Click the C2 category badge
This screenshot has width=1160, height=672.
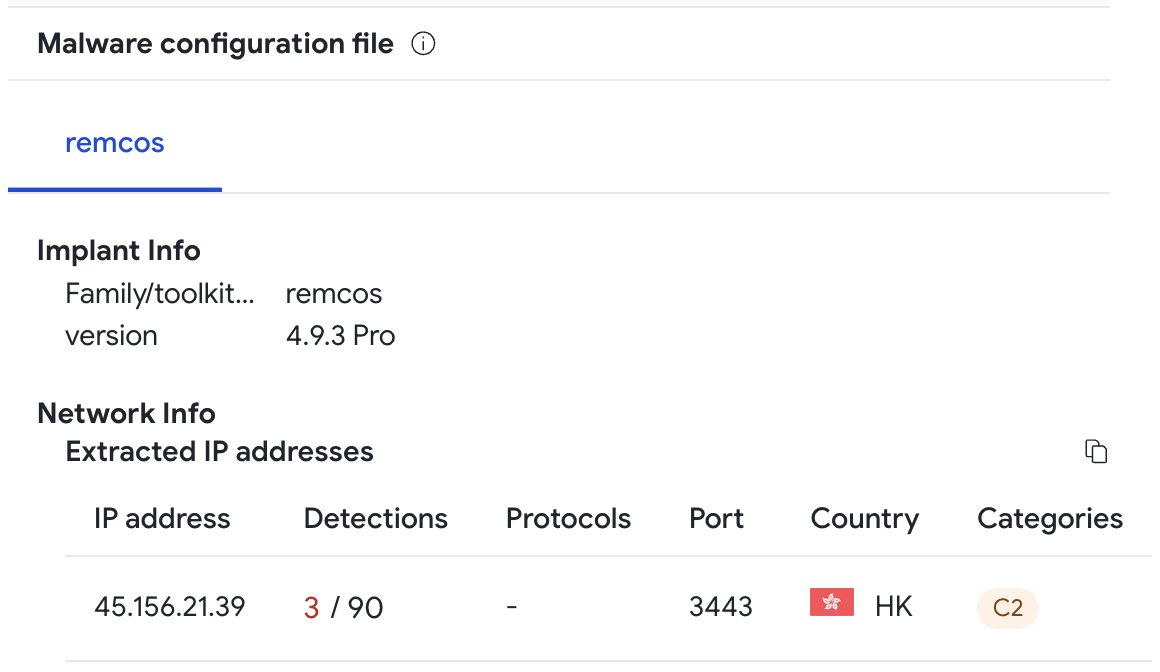coord(1008,608)
